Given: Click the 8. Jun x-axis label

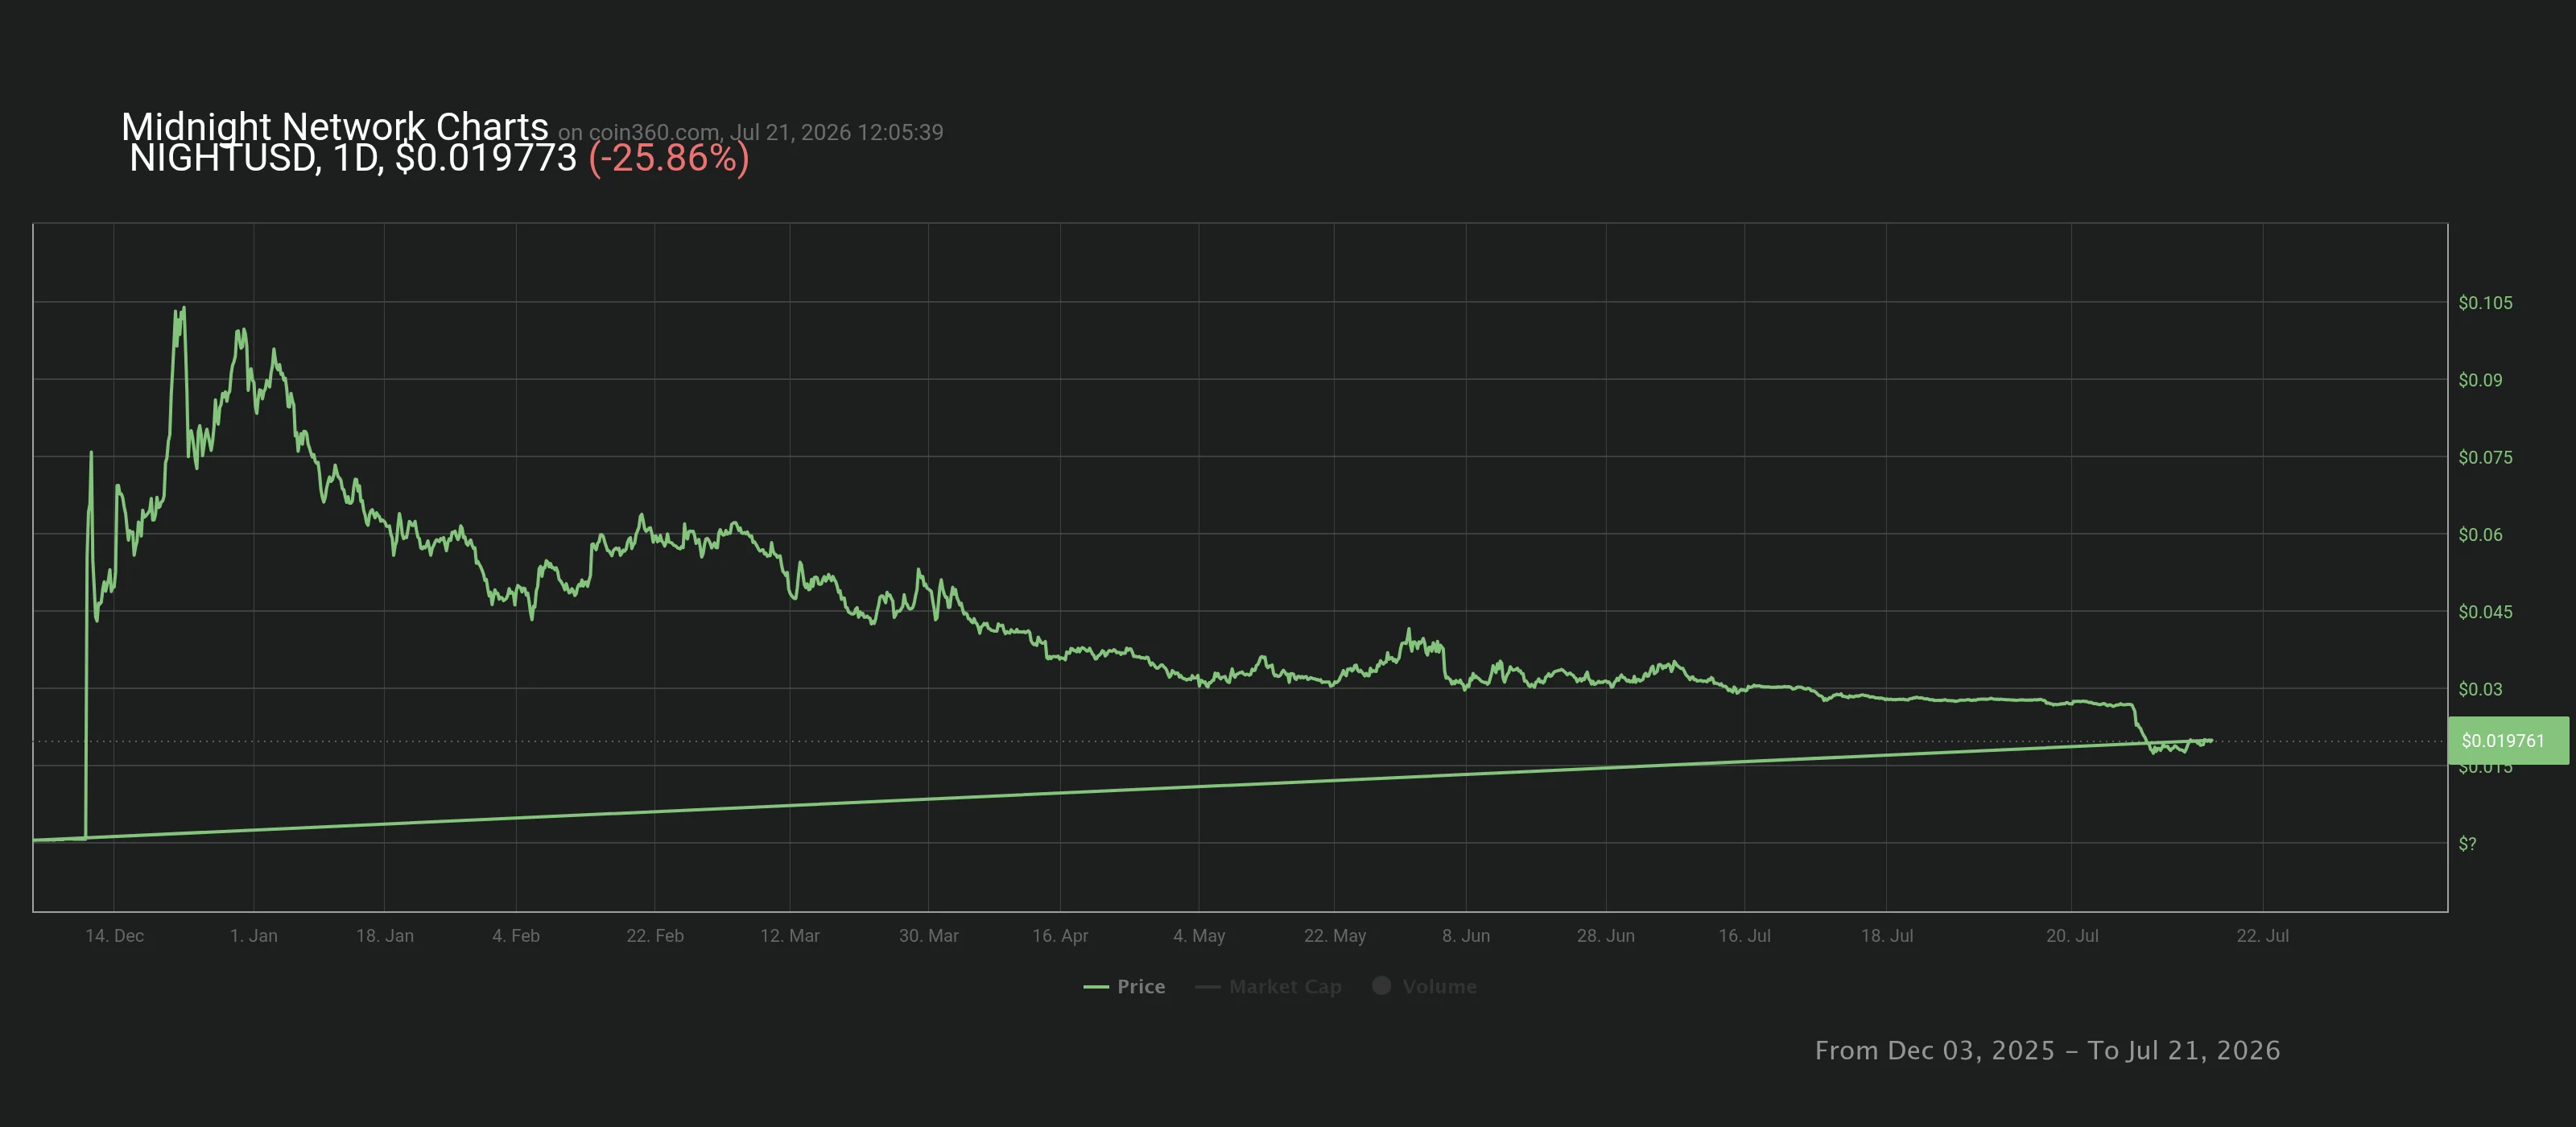Looking at the screenshot, I should (1465, 936).
